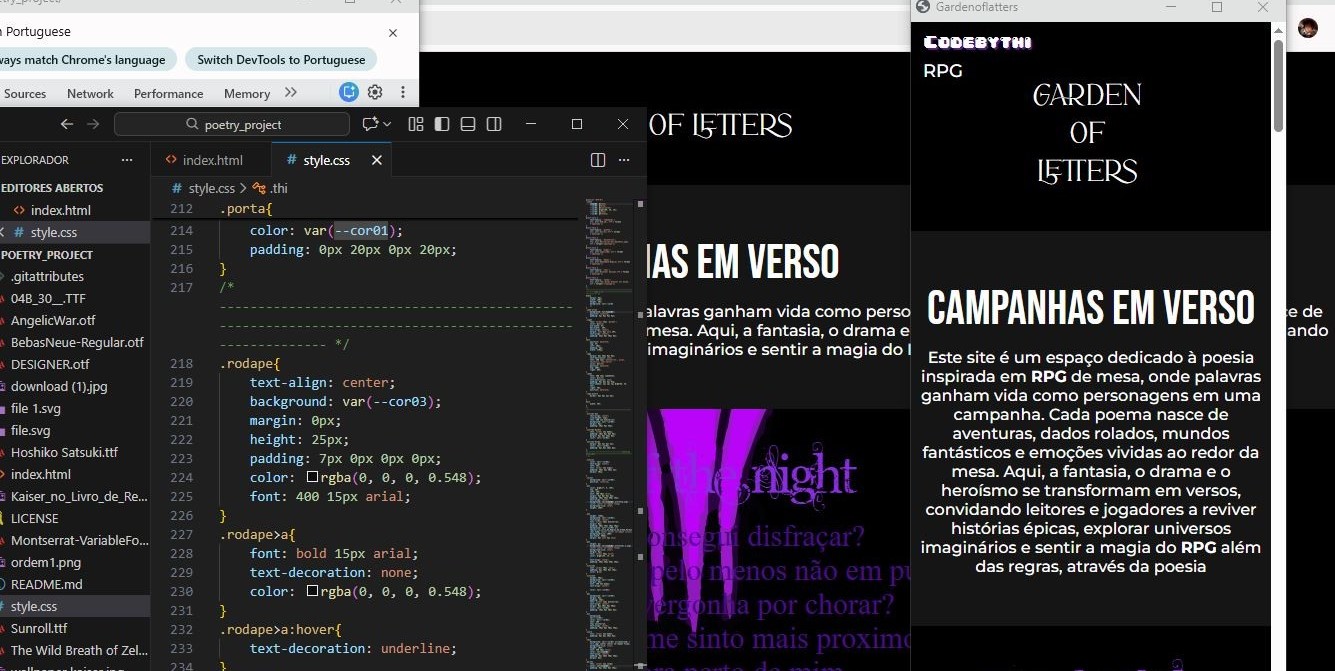Toggle the bottom panel visibility icon

coord(467,124)
